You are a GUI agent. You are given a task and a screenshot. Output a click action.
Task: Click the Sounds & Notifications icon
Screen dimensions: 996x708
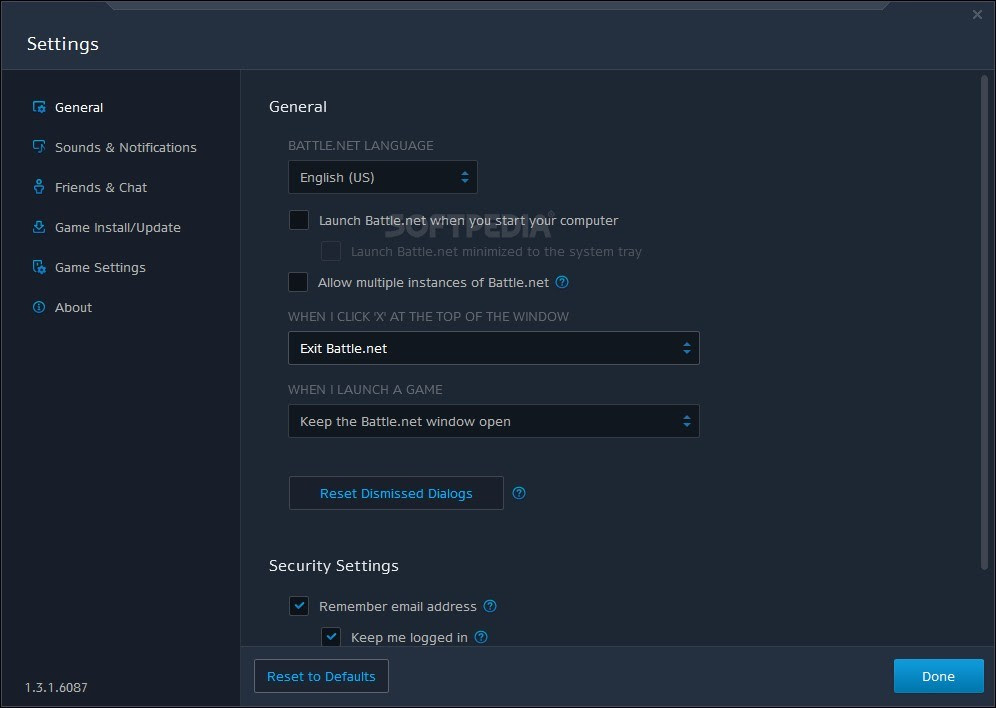39,147
